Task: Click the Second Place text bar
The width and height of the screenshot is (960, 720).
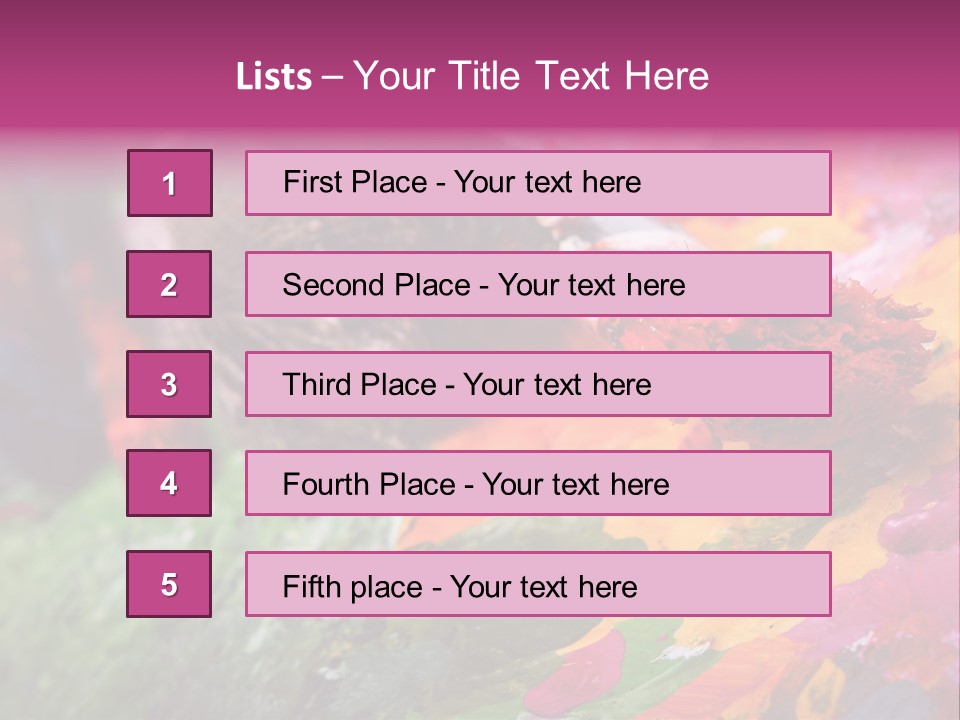Action: tap(538, 284)
